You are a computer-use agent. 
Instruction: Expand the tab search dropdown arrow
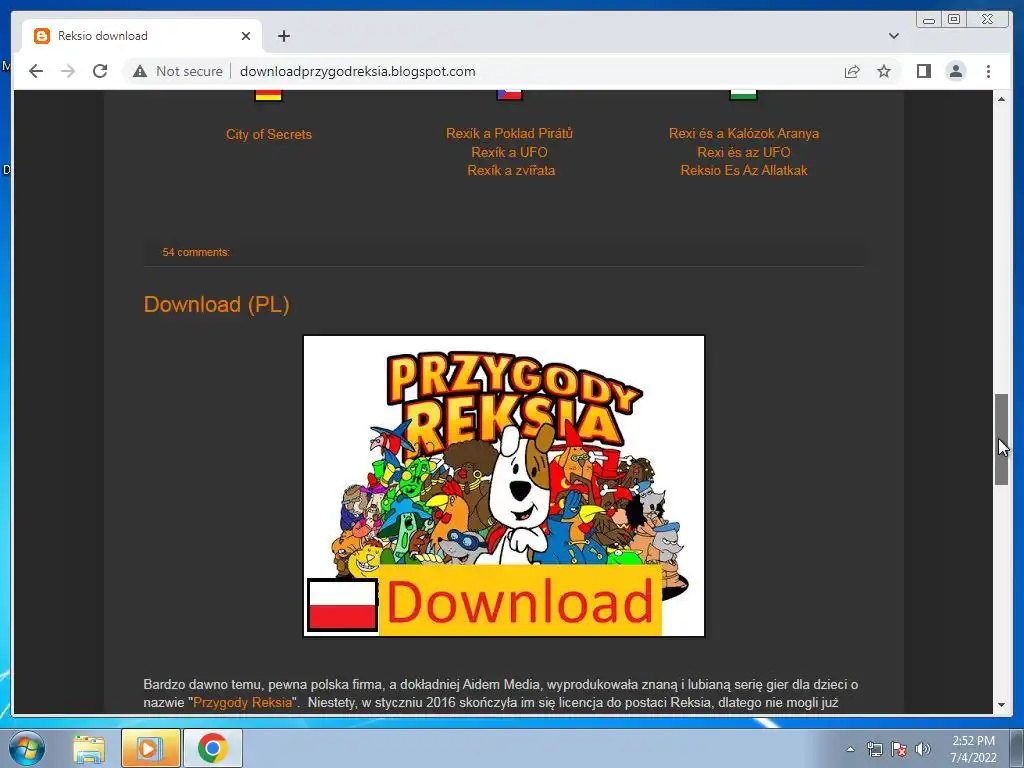(894, 36)
